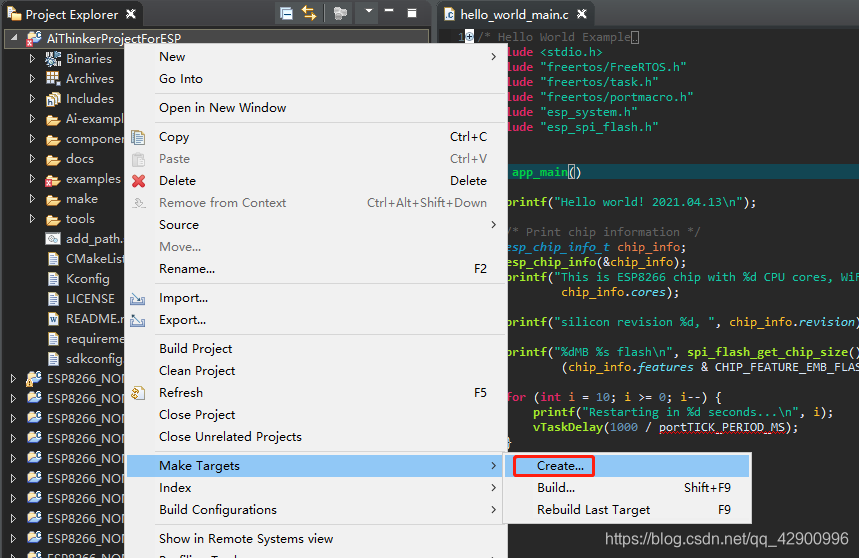This screenshot has width=859, height=558.
Task: Expand the make folder arrow
Action: coord(32,199)
